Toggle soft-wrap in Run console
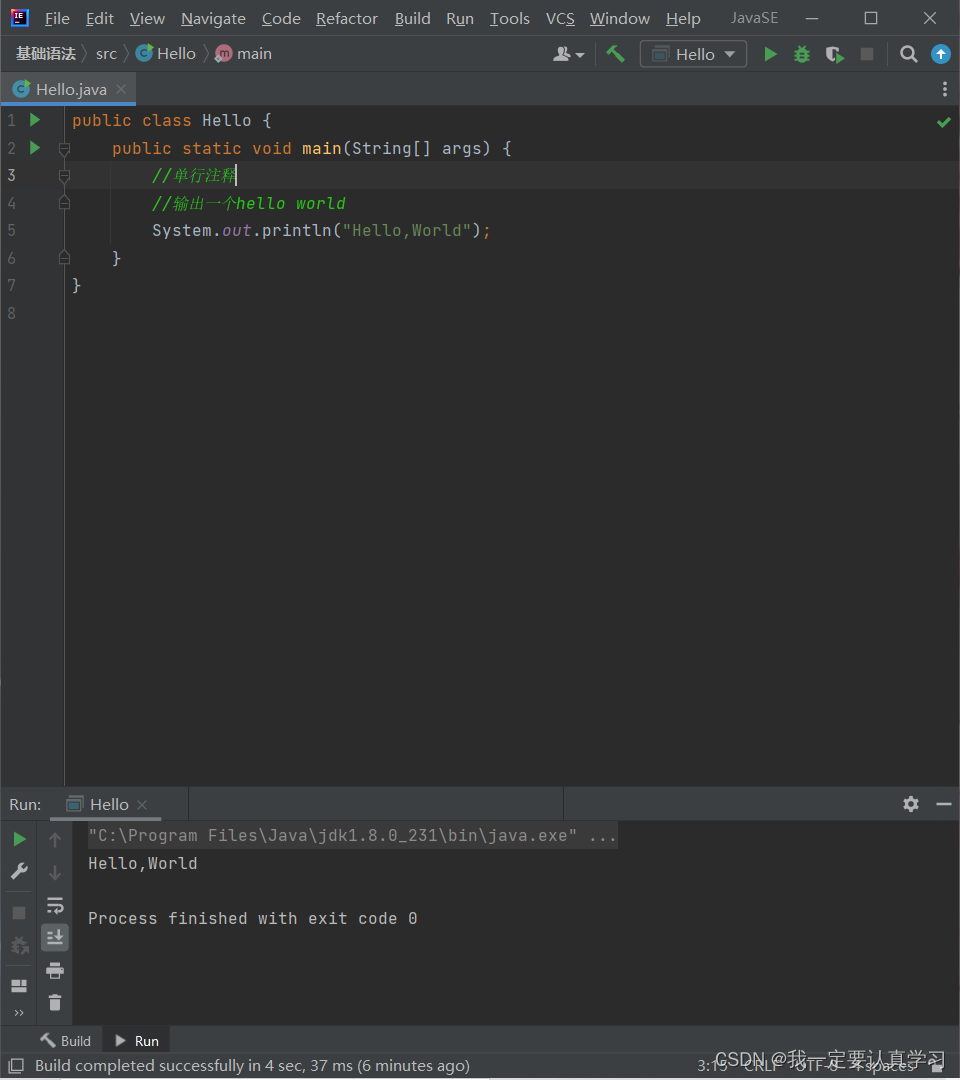960x1080 pixels. pyautogui.click(x=55, y=905)
